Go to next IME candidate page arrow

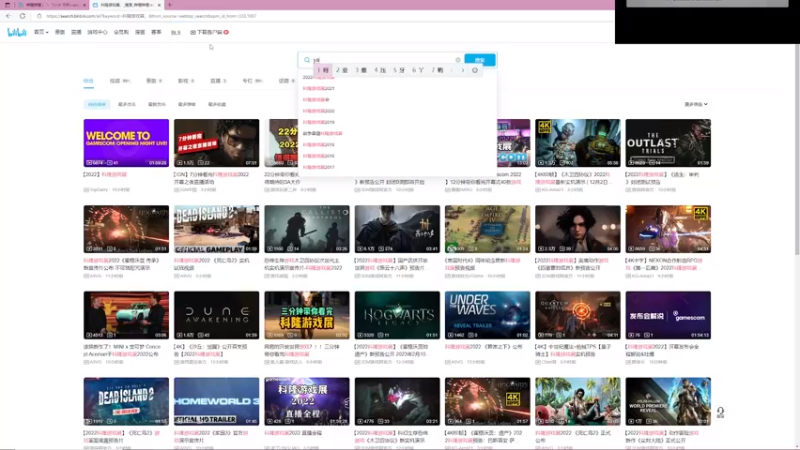(x=463, y=70)
